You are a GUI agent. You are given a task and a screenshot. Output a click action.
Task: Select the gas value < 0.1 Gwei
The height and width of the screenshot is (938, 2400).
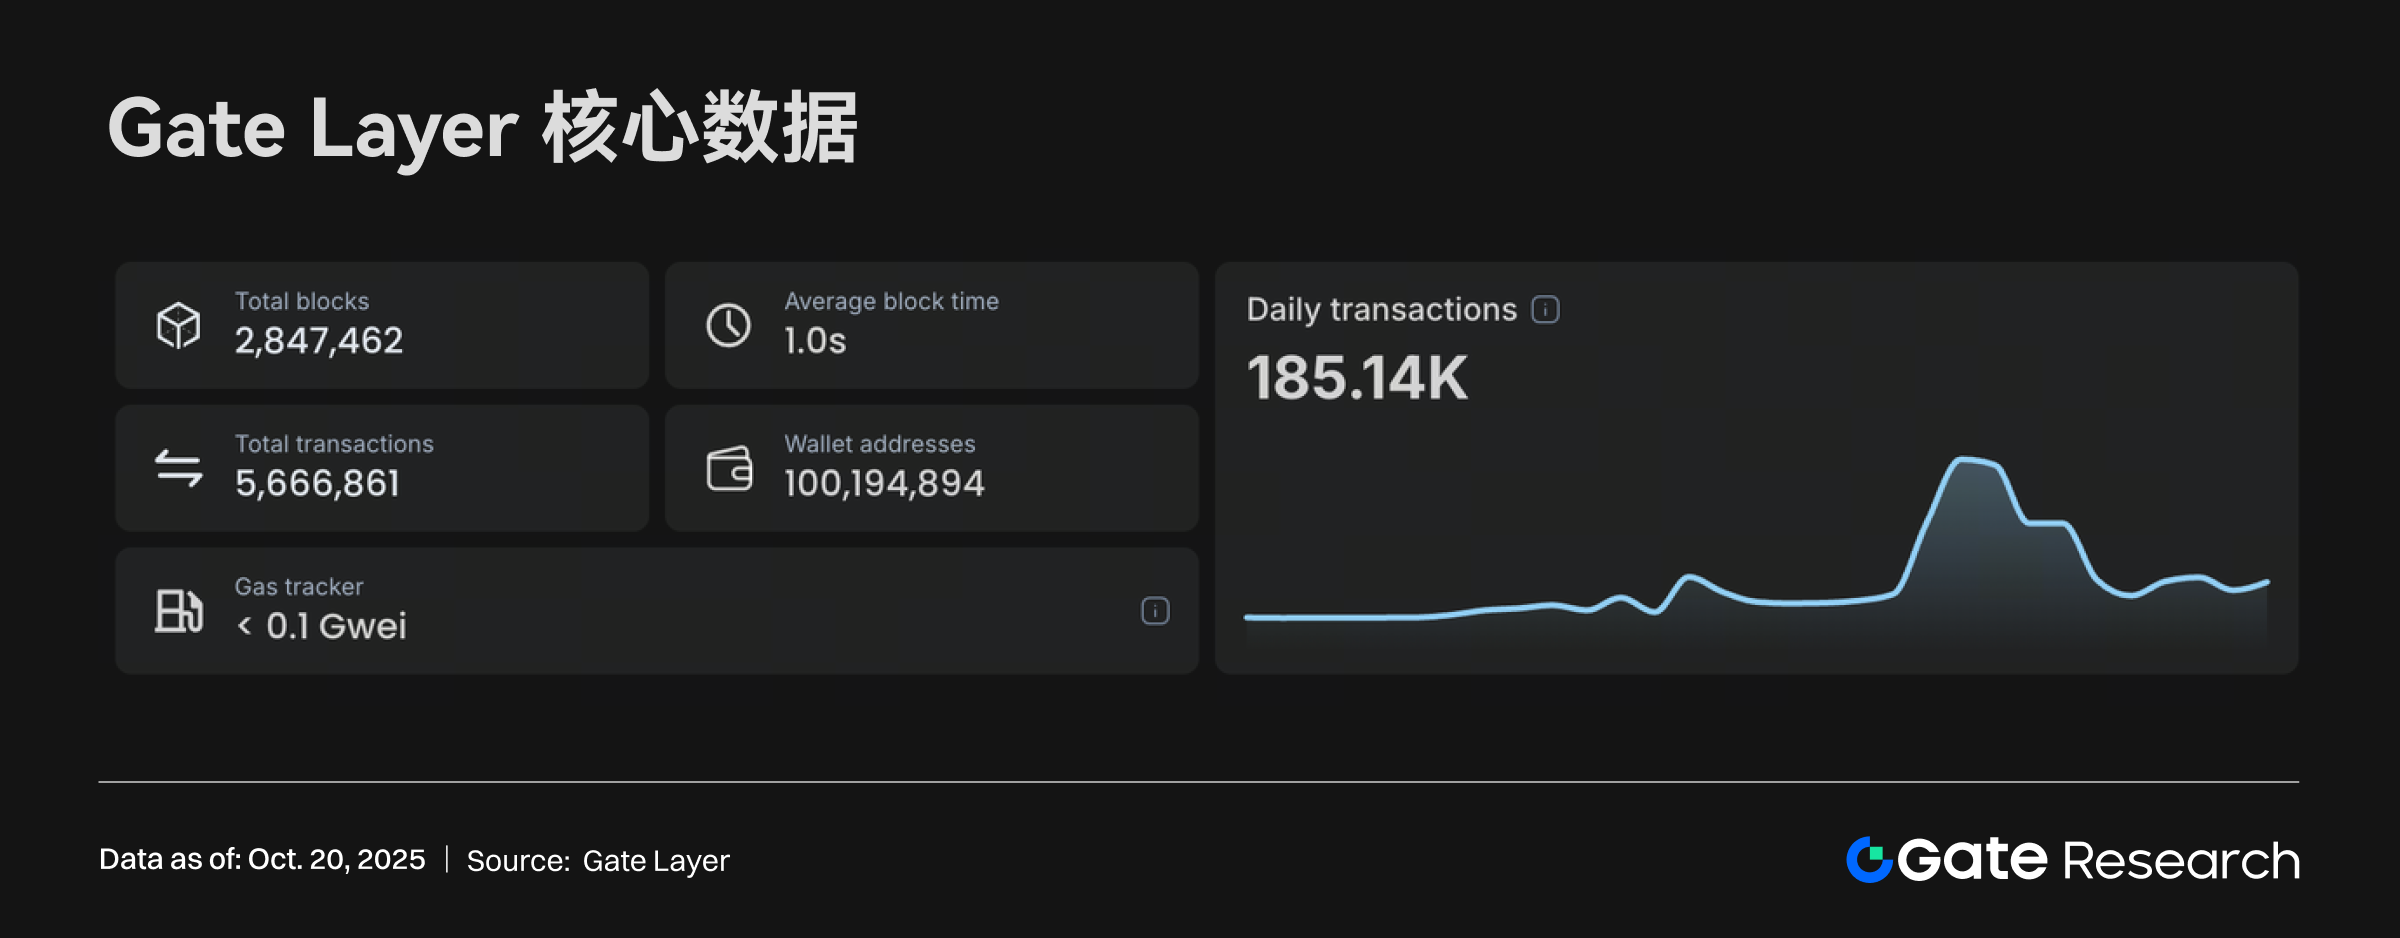tap(321, 626)
